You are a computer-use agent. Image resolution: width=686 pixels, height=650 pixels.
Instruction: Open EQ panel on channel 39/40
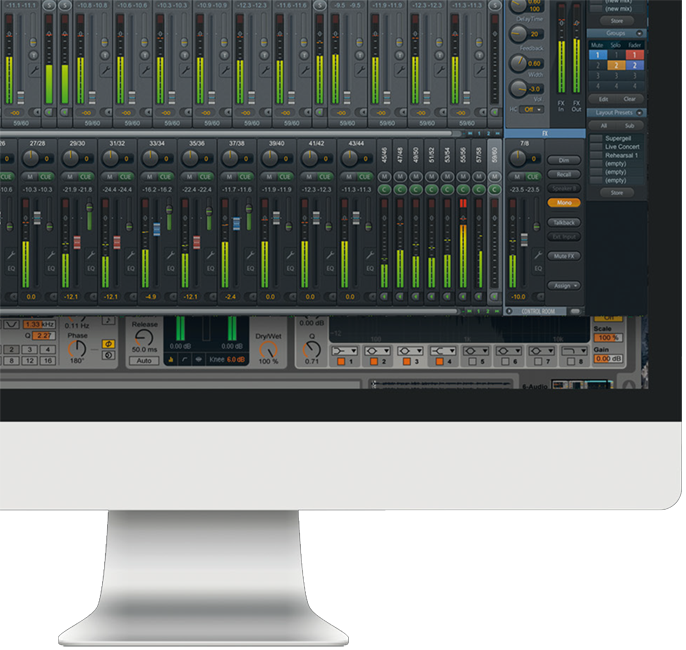click(x=290, y=268)
